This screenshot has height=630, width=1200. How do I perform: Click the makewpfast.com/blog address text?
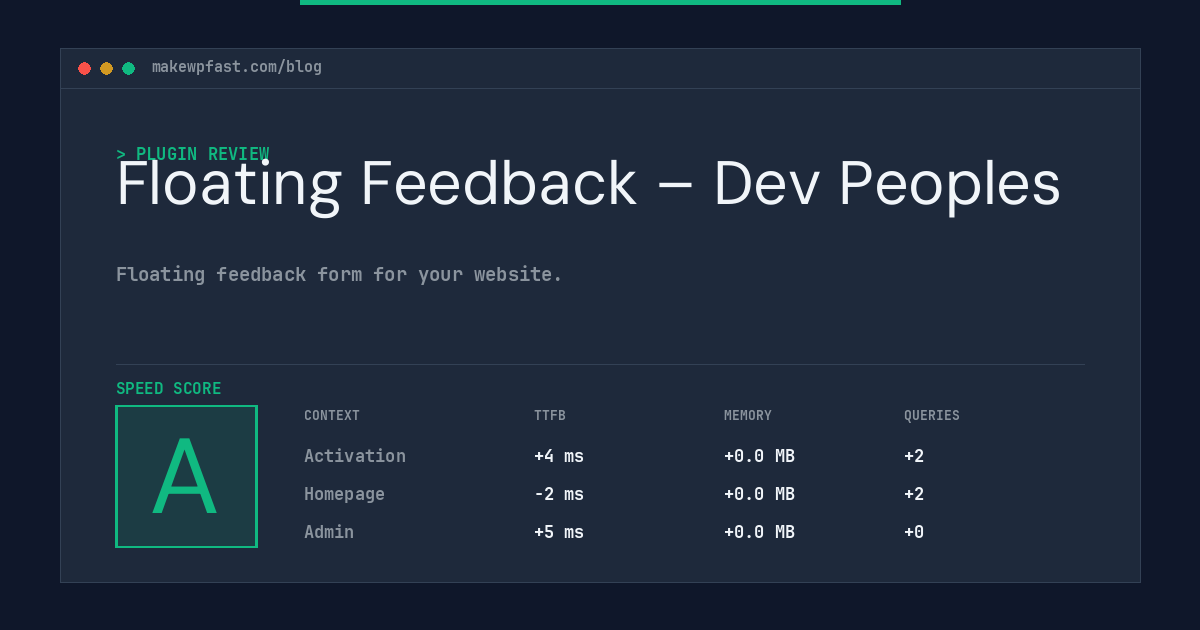click(237, 67)
